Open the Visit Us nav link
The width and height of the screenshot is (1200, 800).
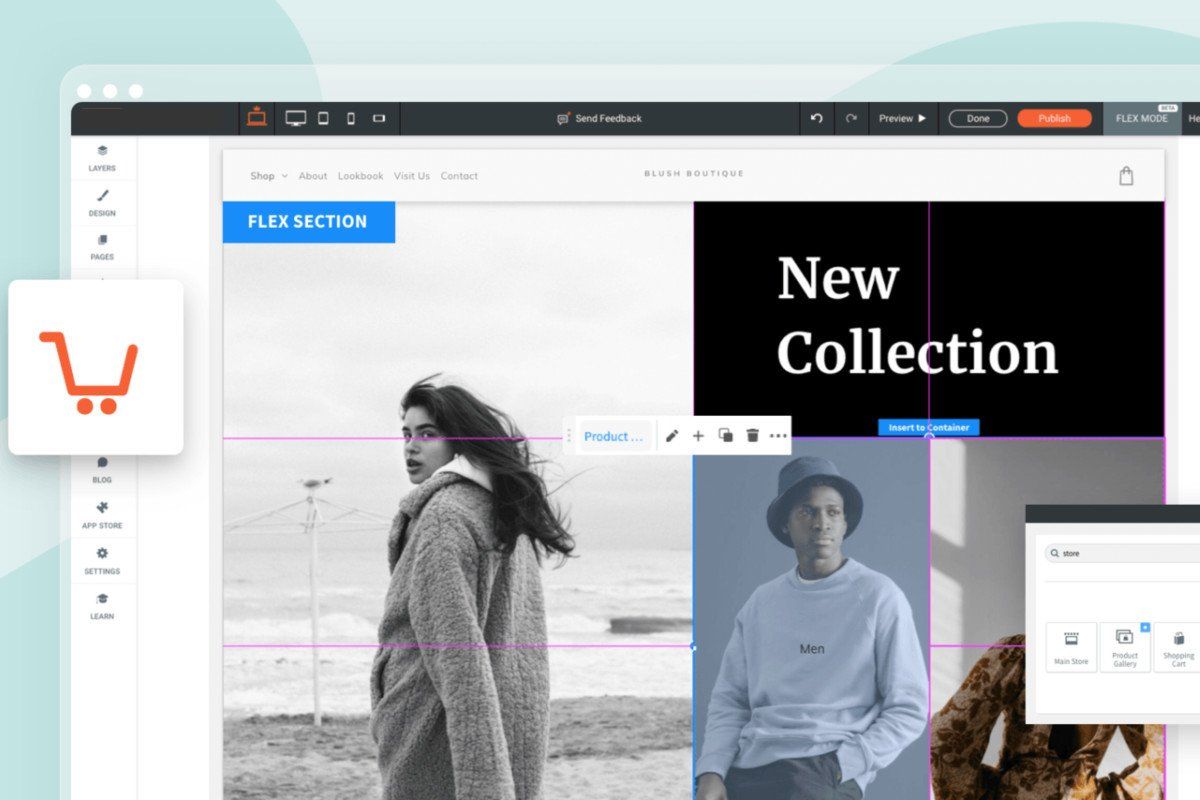tap(411, 176)
